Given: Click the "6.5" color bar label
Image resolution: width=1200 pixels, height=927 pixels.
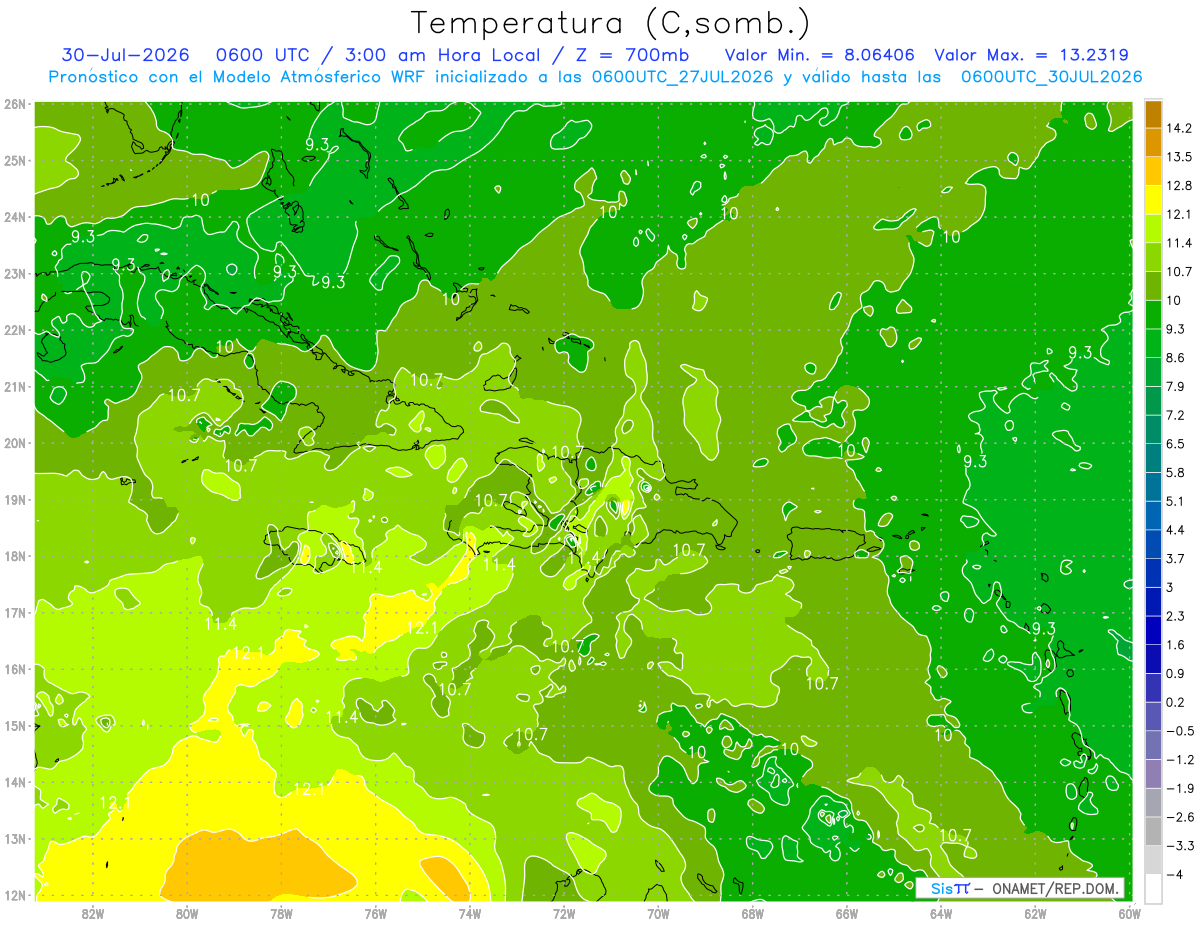Looking at the screenshot, I should click(x=1176, y=444).
